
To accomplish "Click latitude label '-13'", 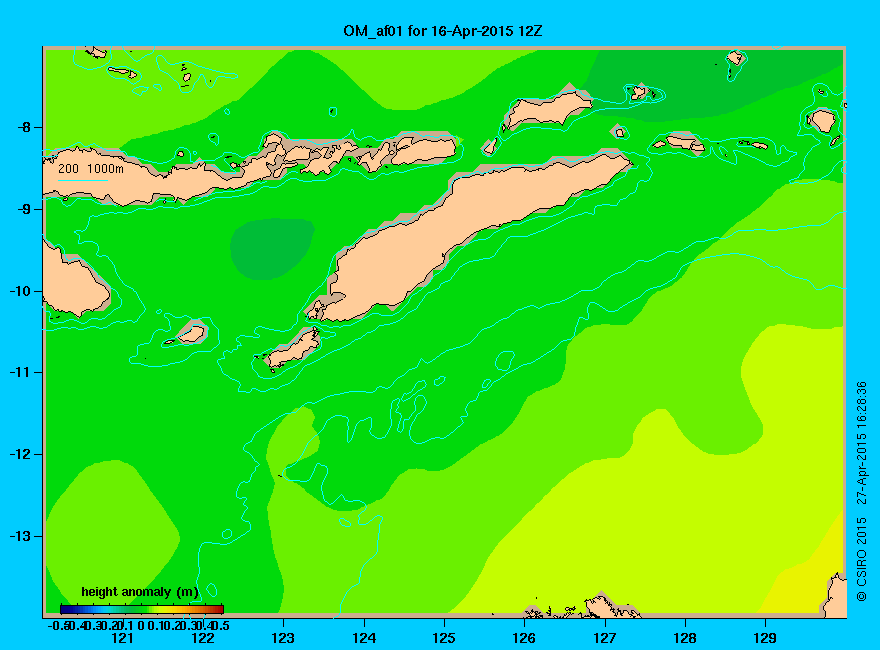I will pos(20,536).
